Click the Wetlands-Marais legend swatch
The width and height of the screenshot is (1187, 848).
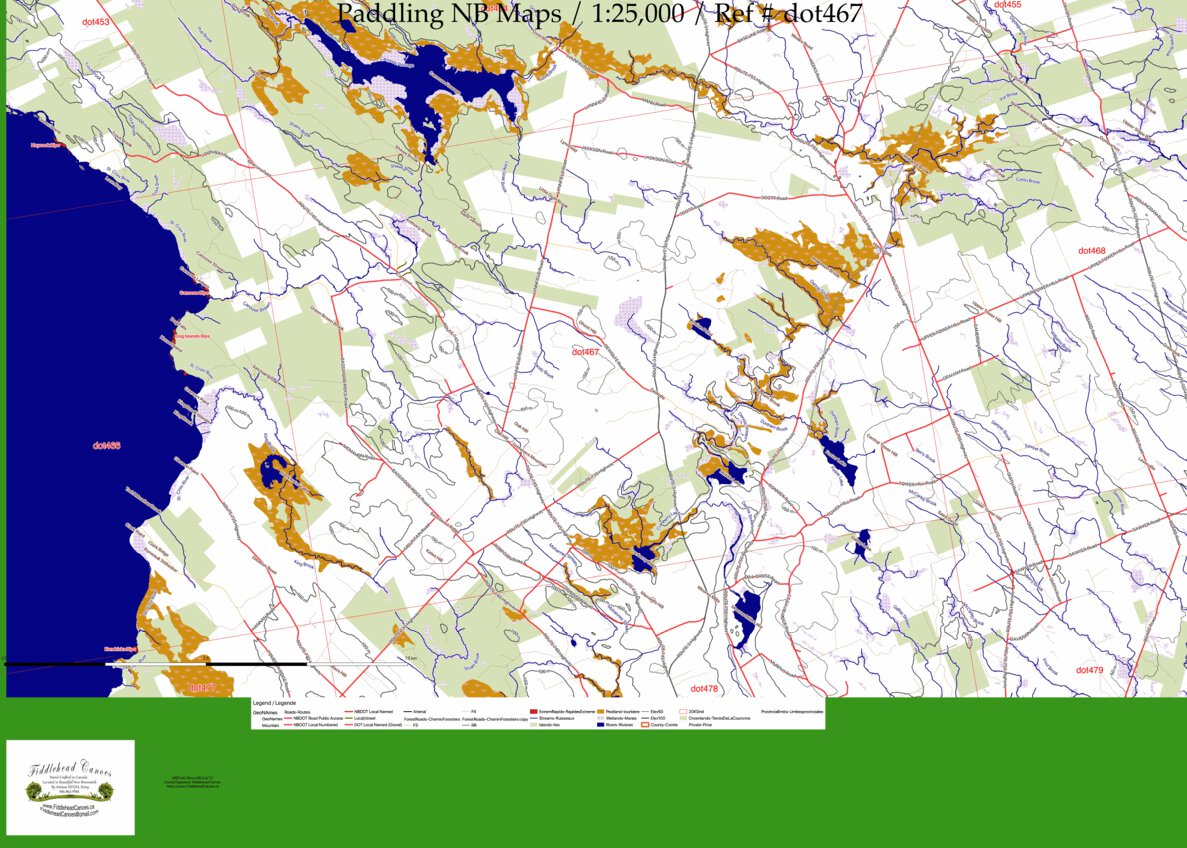coord(600,719)
